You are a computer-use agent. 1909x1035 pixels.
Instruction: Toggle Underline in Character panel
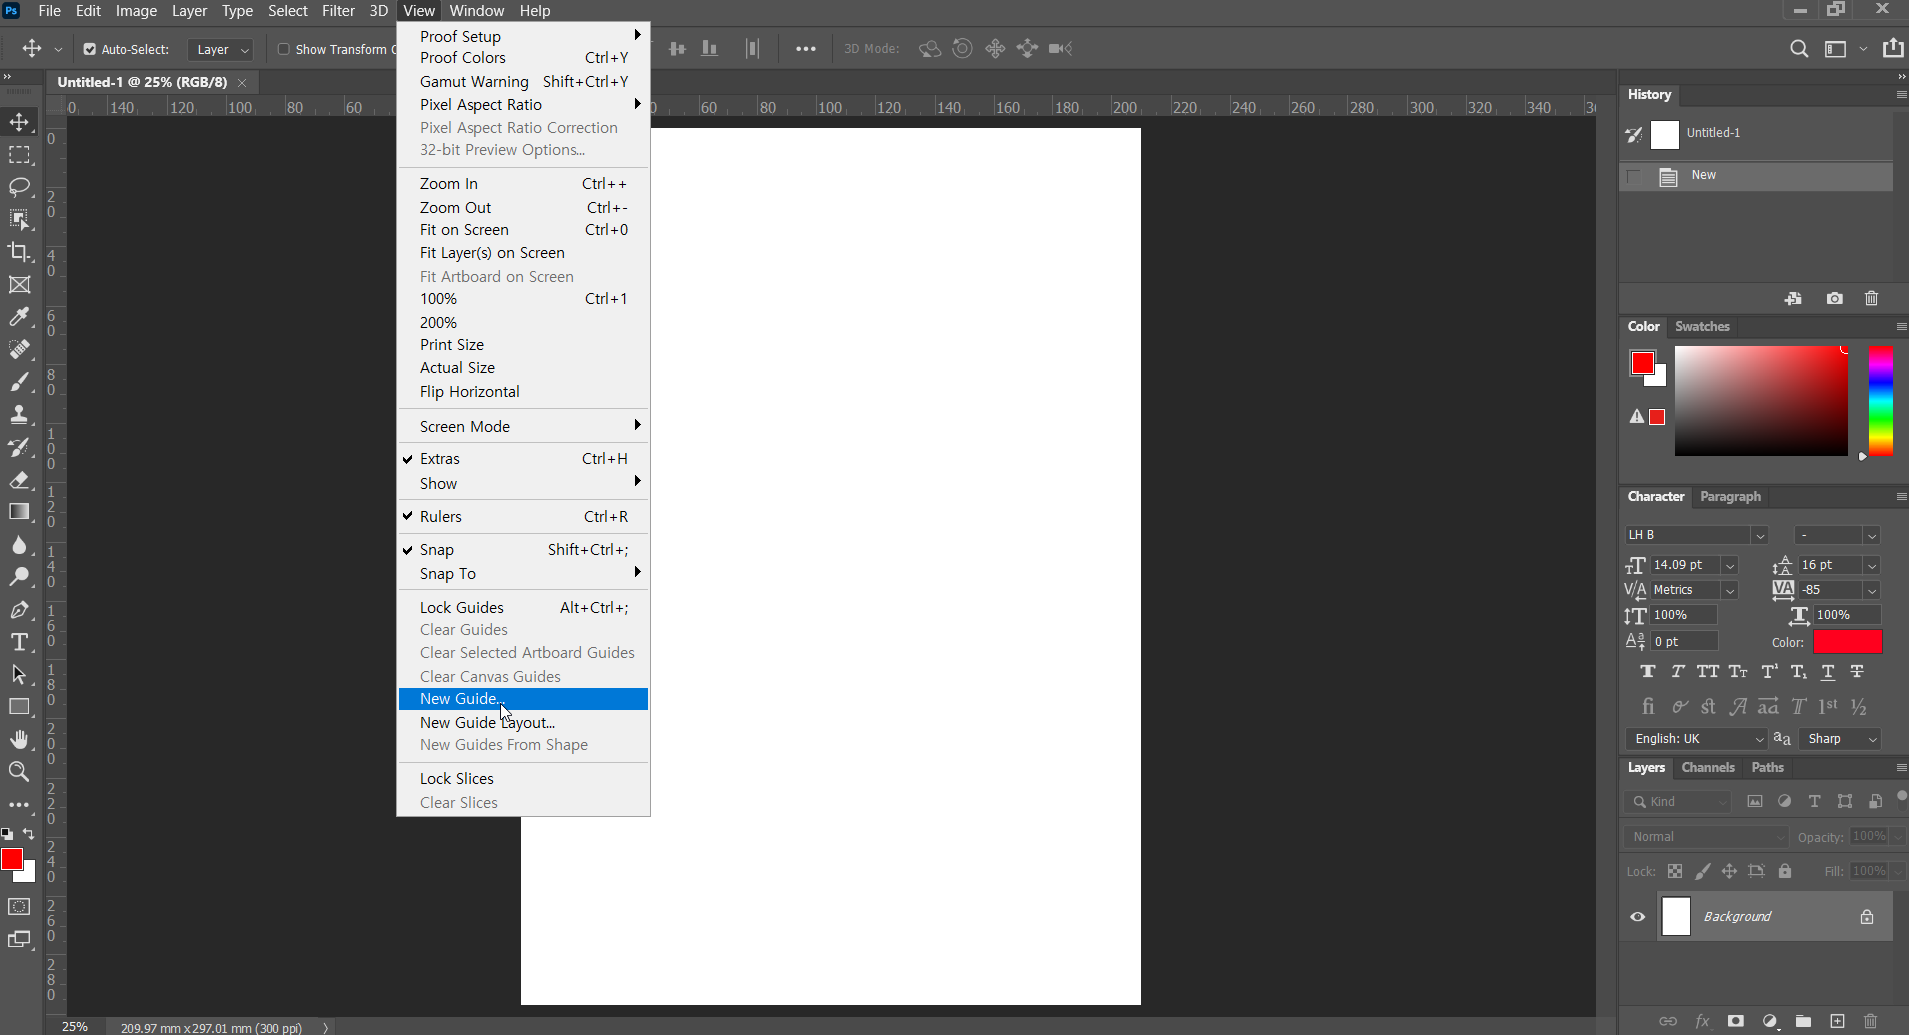1828,672
